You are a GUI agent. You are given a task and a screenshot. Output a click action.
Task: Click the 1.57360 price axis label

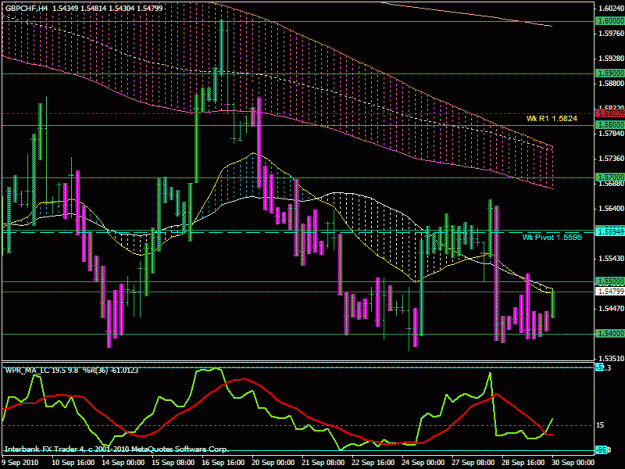tap(611, 159)
